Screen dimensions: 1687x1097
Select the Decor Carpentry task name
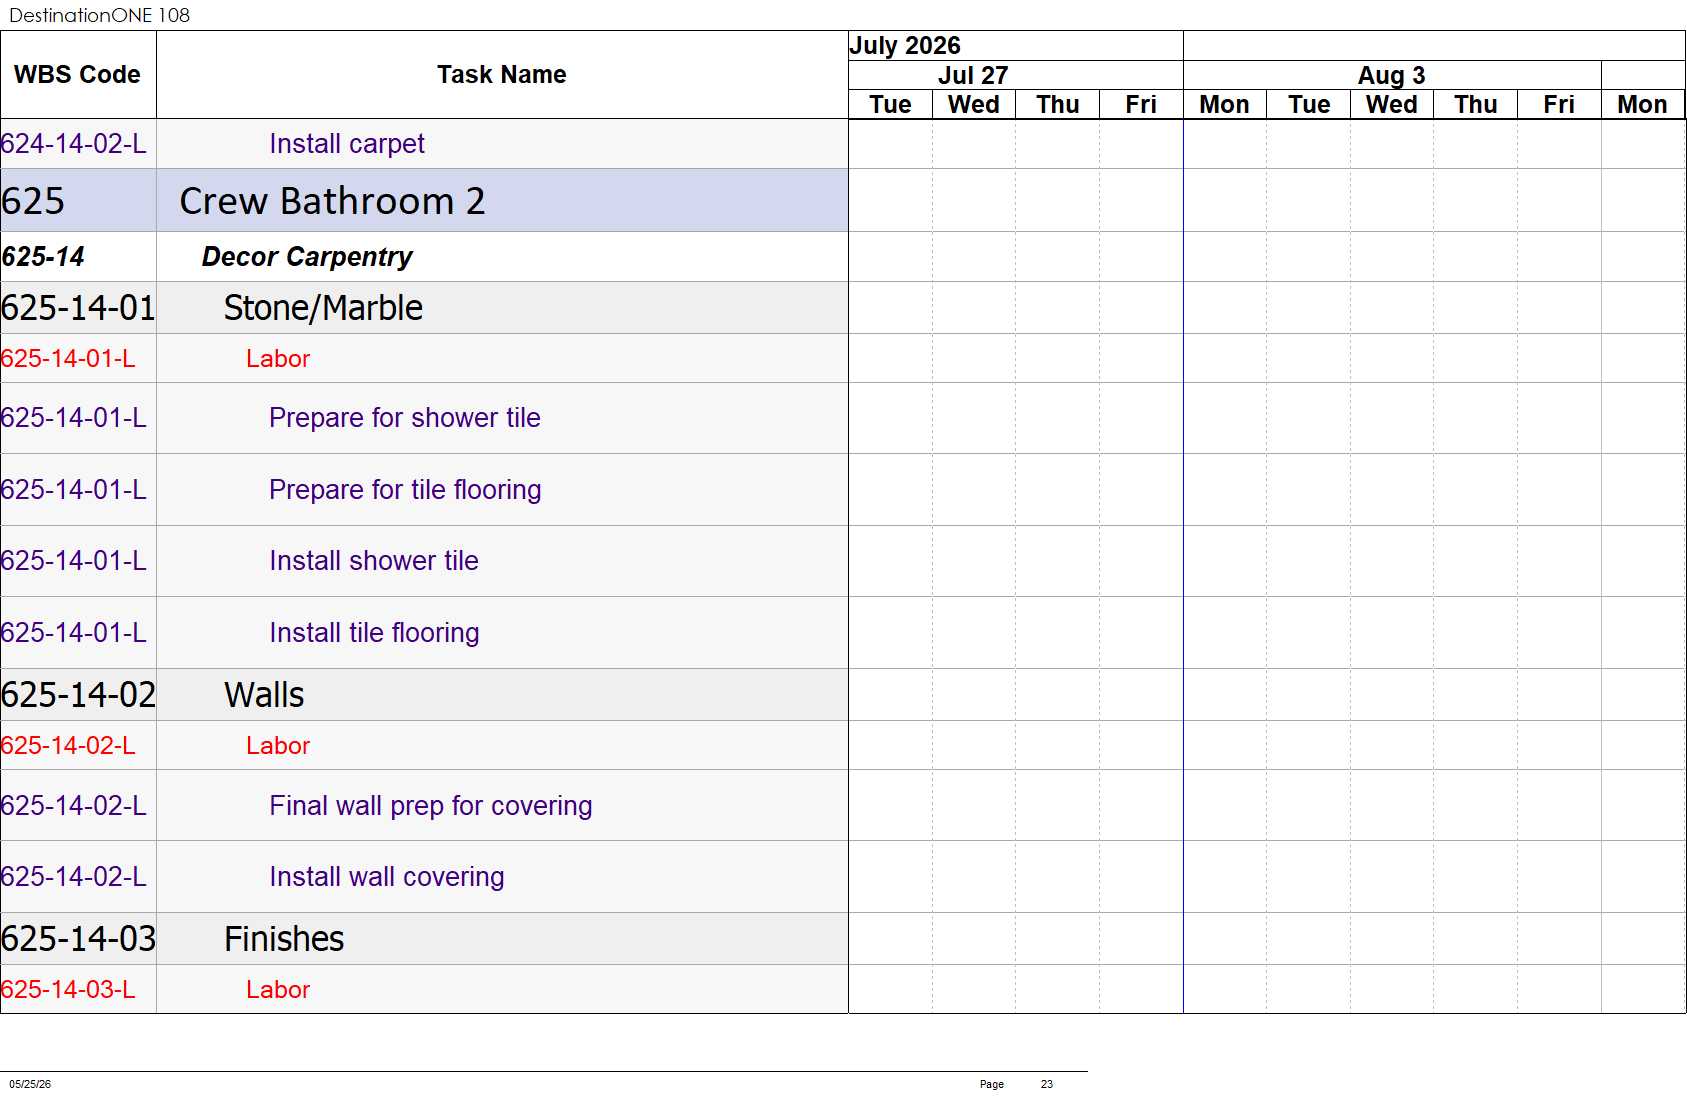pos(307,257)
